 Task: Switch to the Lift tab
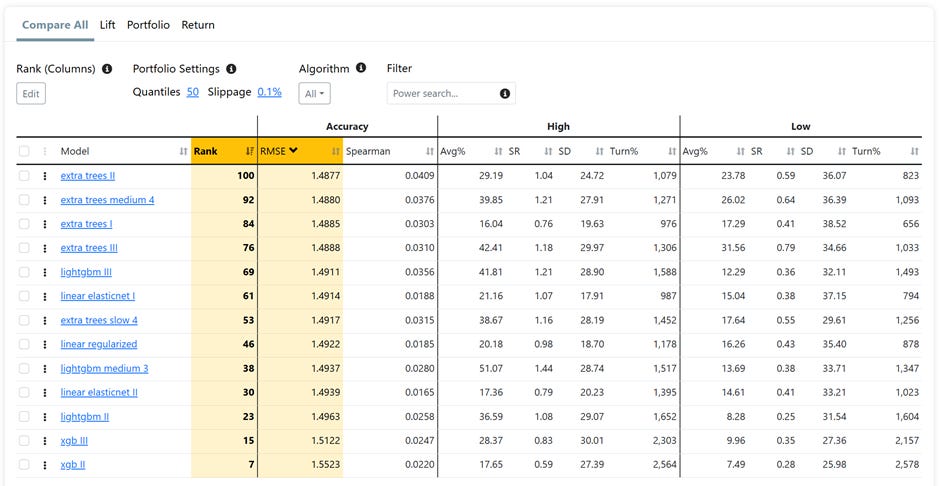(107, 25)
